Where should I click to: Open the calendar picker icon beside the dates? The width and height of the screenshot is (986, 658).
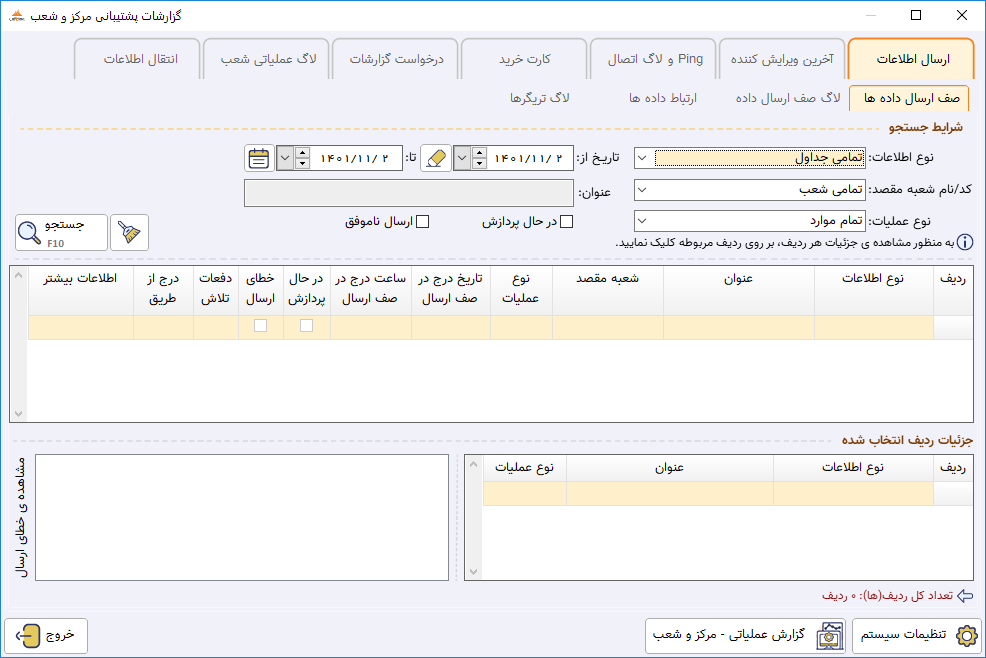click(258, 158)
